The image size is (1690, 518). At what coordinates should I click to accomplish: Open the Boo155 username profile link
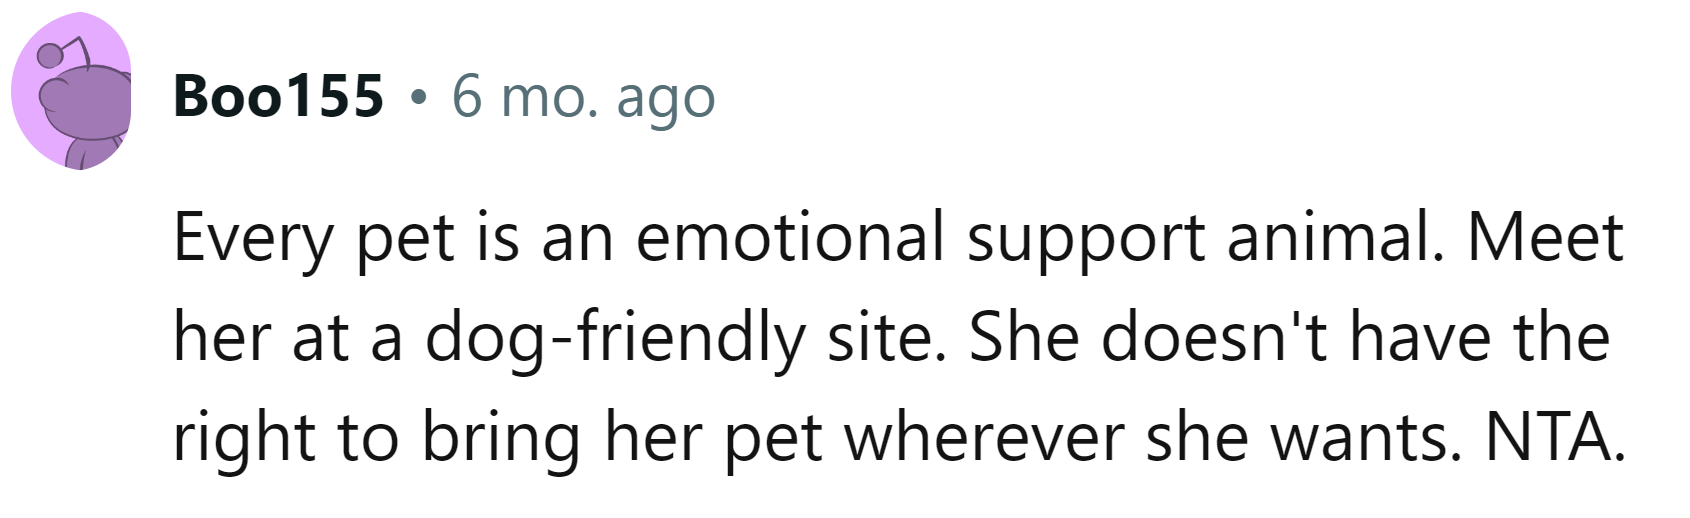(x=278, y=97)
